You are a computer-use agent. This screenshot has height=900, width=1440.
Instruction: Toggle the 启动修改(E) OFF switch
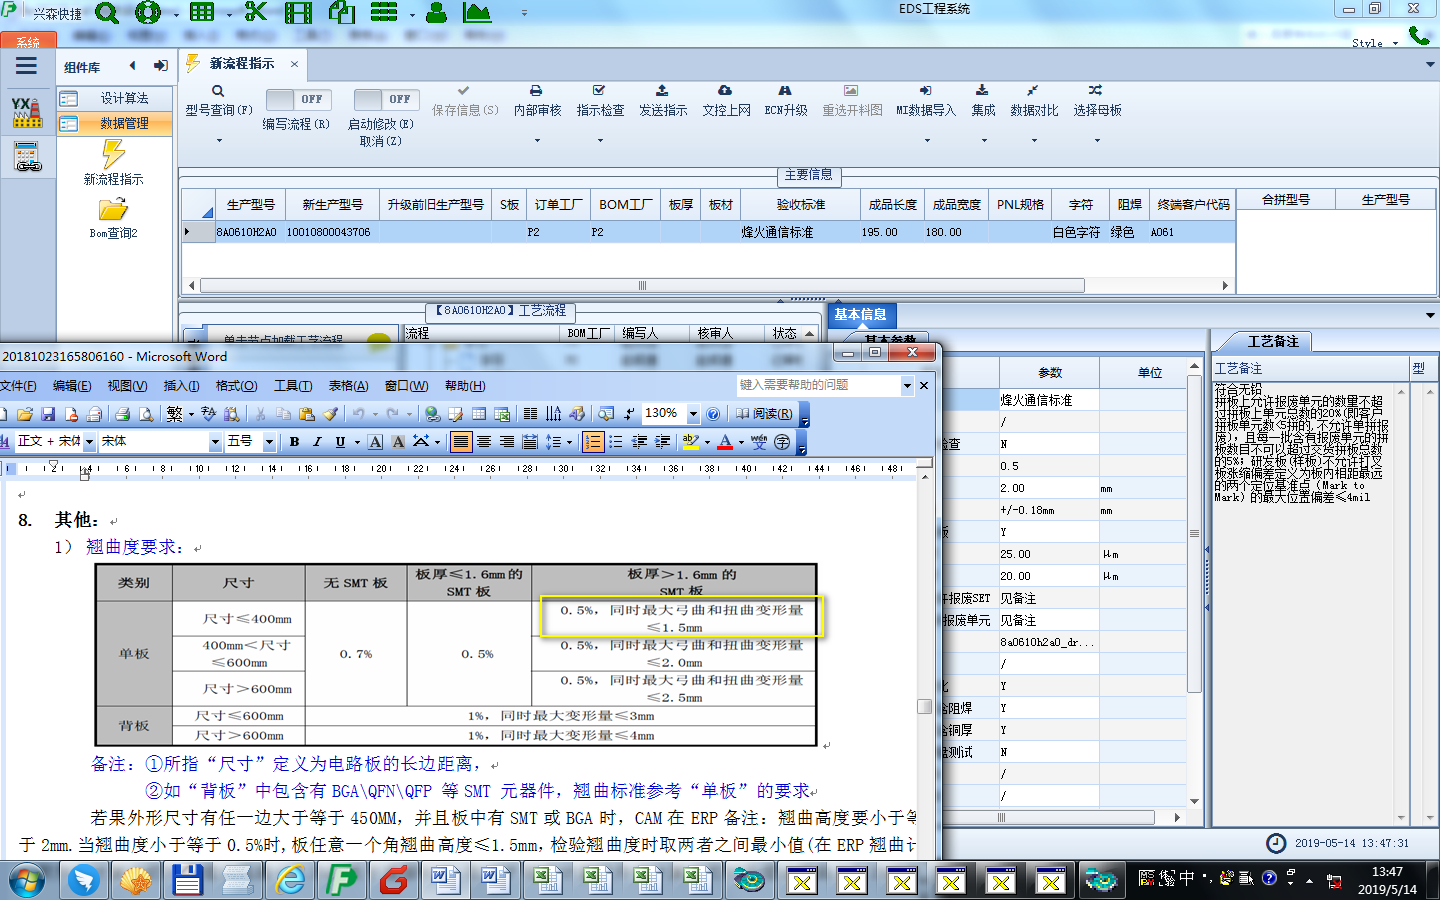[x=387, y=99]
